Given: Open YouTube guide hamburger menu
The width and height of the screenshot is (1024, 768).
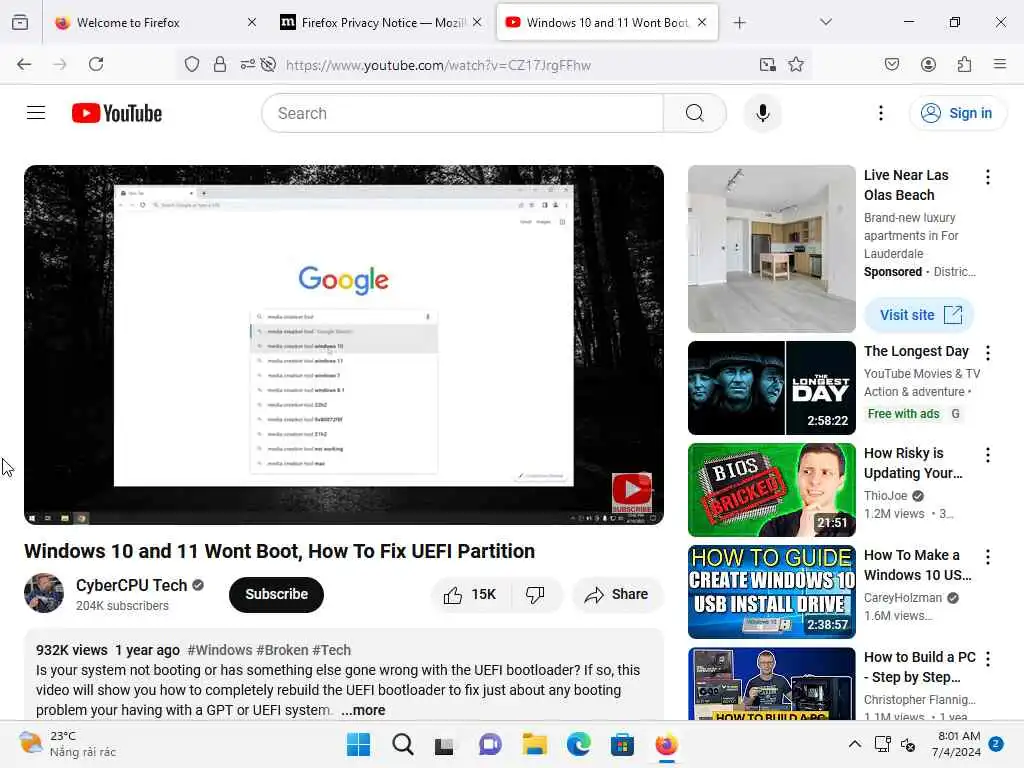Looking at the screenshot, I should click(36, 113).
